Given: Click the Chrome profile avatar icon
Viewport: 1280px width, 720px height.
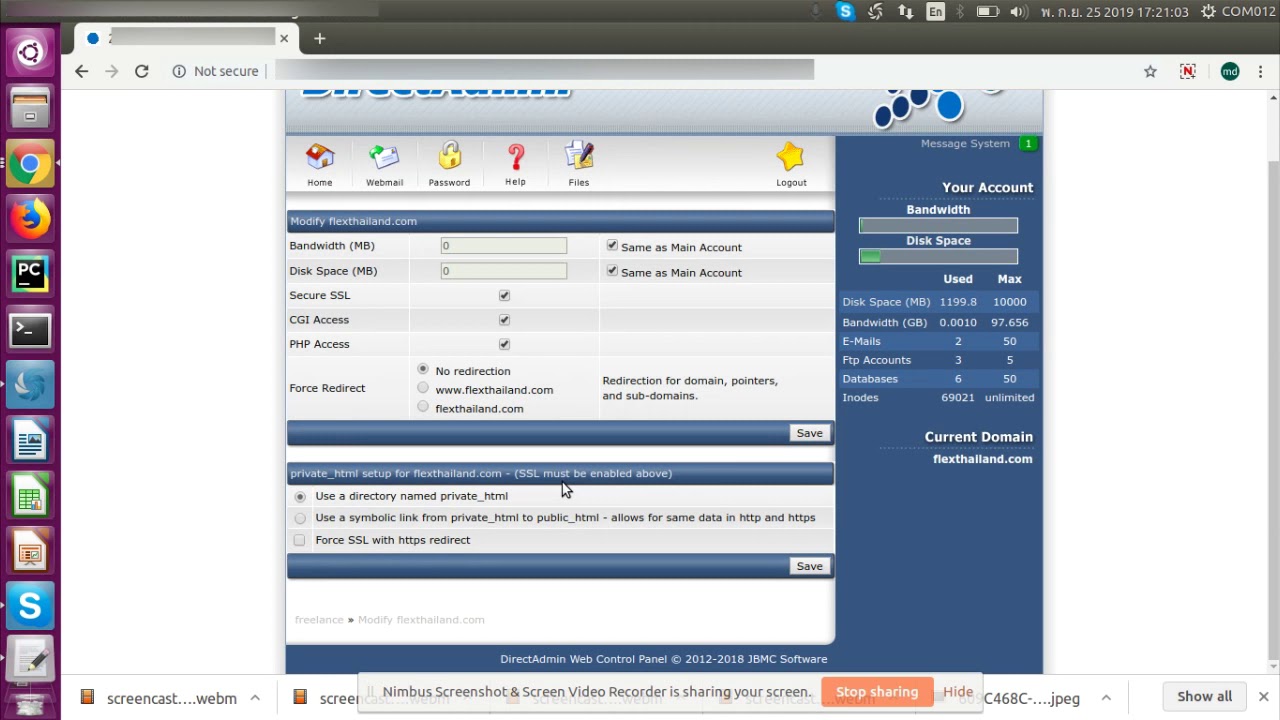Looking at the screenshot, I should 1230,71.
